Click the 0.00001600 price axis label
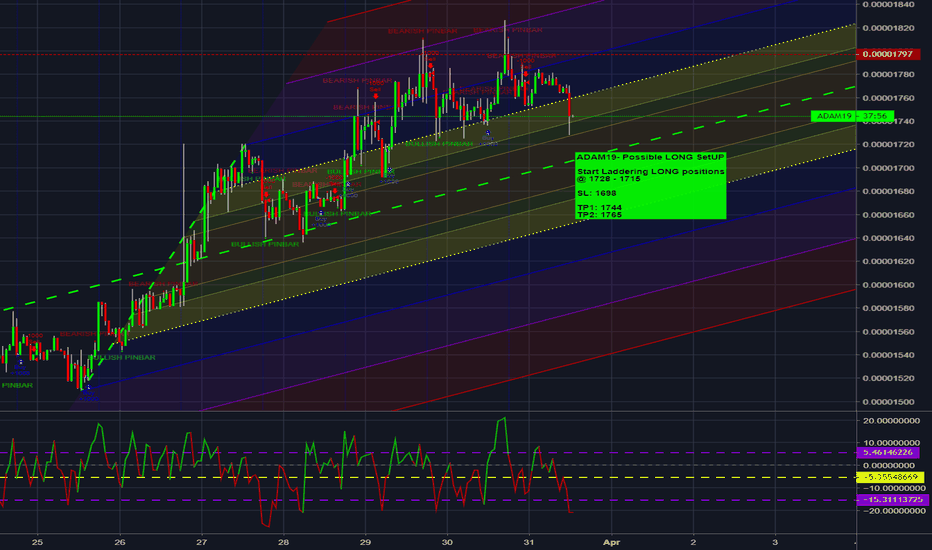Image resolution: width=932 pixels, height=550 pixels. 888,285
